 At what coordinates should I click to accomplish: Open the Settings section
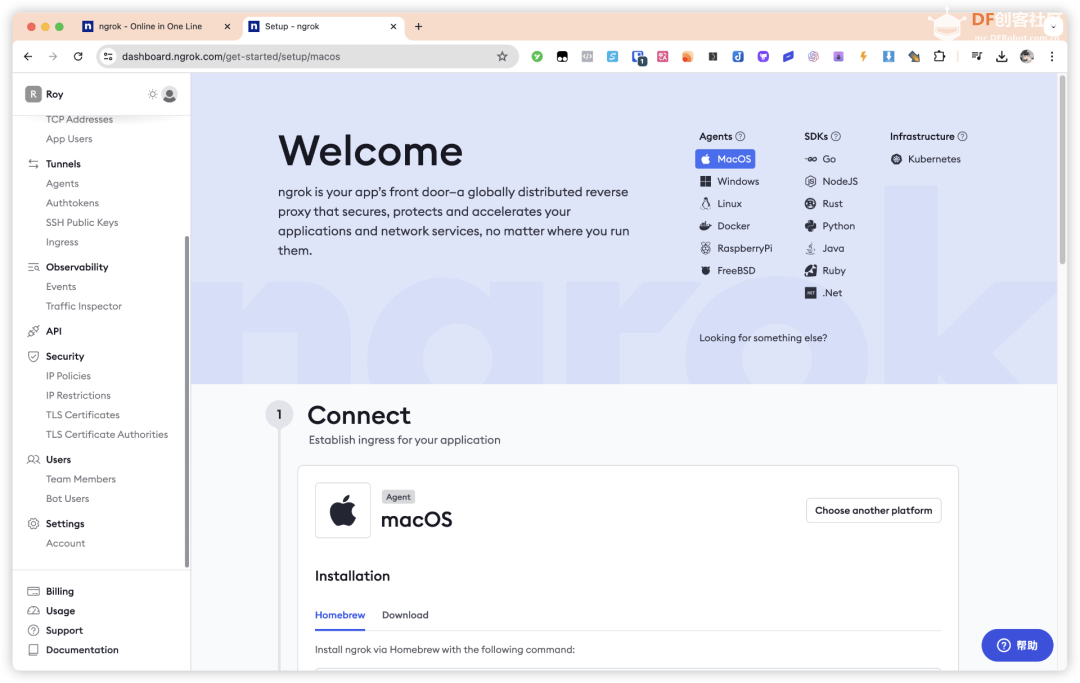(65, 524)
